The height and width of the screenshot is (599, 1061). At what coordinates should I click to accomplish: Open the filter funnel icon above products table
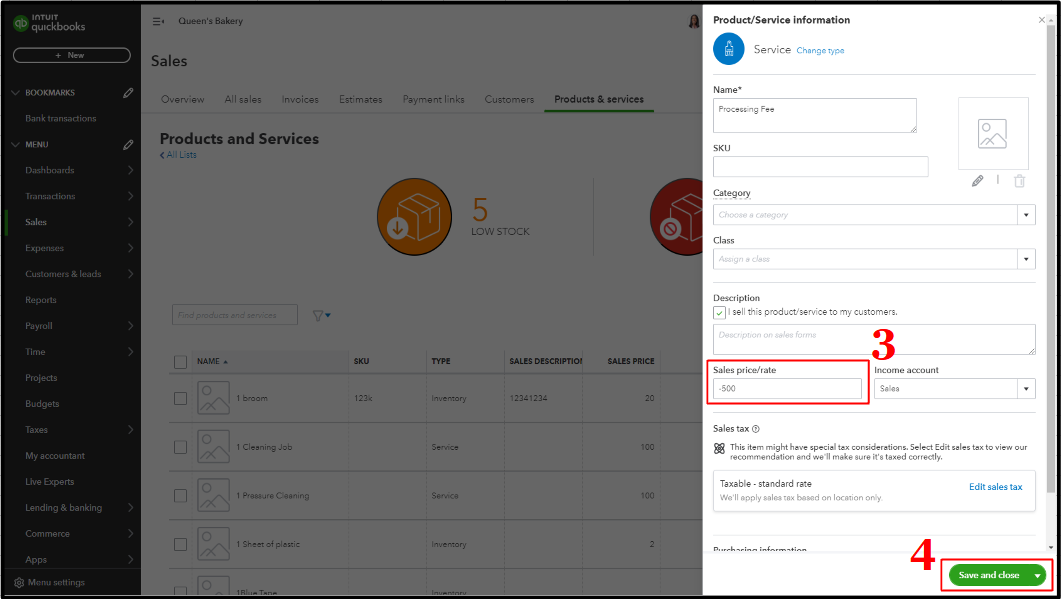click(x=318, y=314)
